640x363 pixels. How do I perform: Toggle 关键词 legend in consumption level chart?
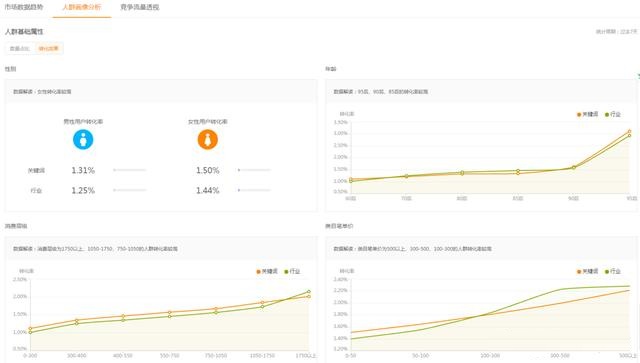pyautogui.click(x=267, y=271)
